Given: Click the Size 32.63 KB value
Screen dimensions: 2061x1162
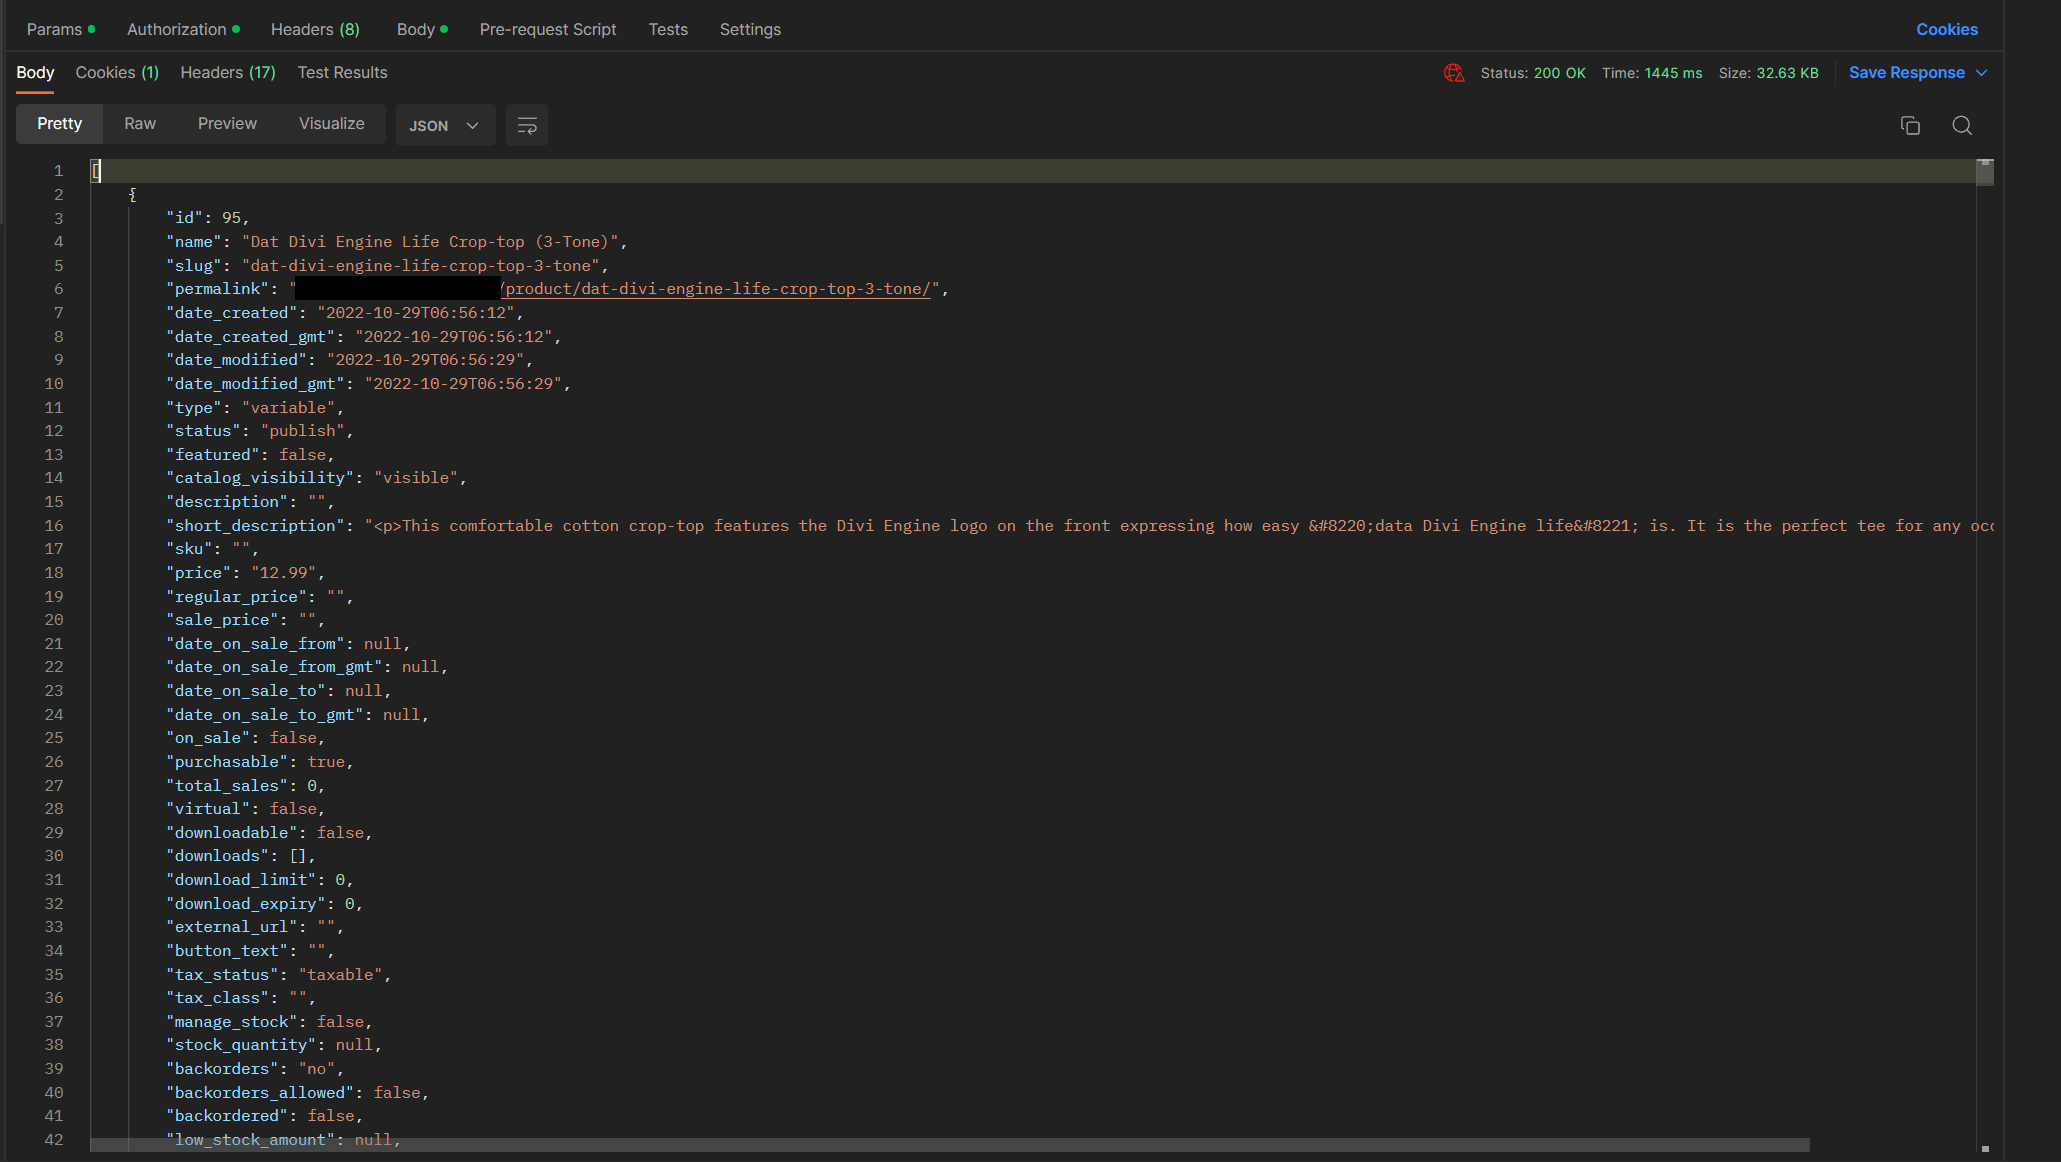Looking at the screenshot, I should click(x=1787, y=73).
